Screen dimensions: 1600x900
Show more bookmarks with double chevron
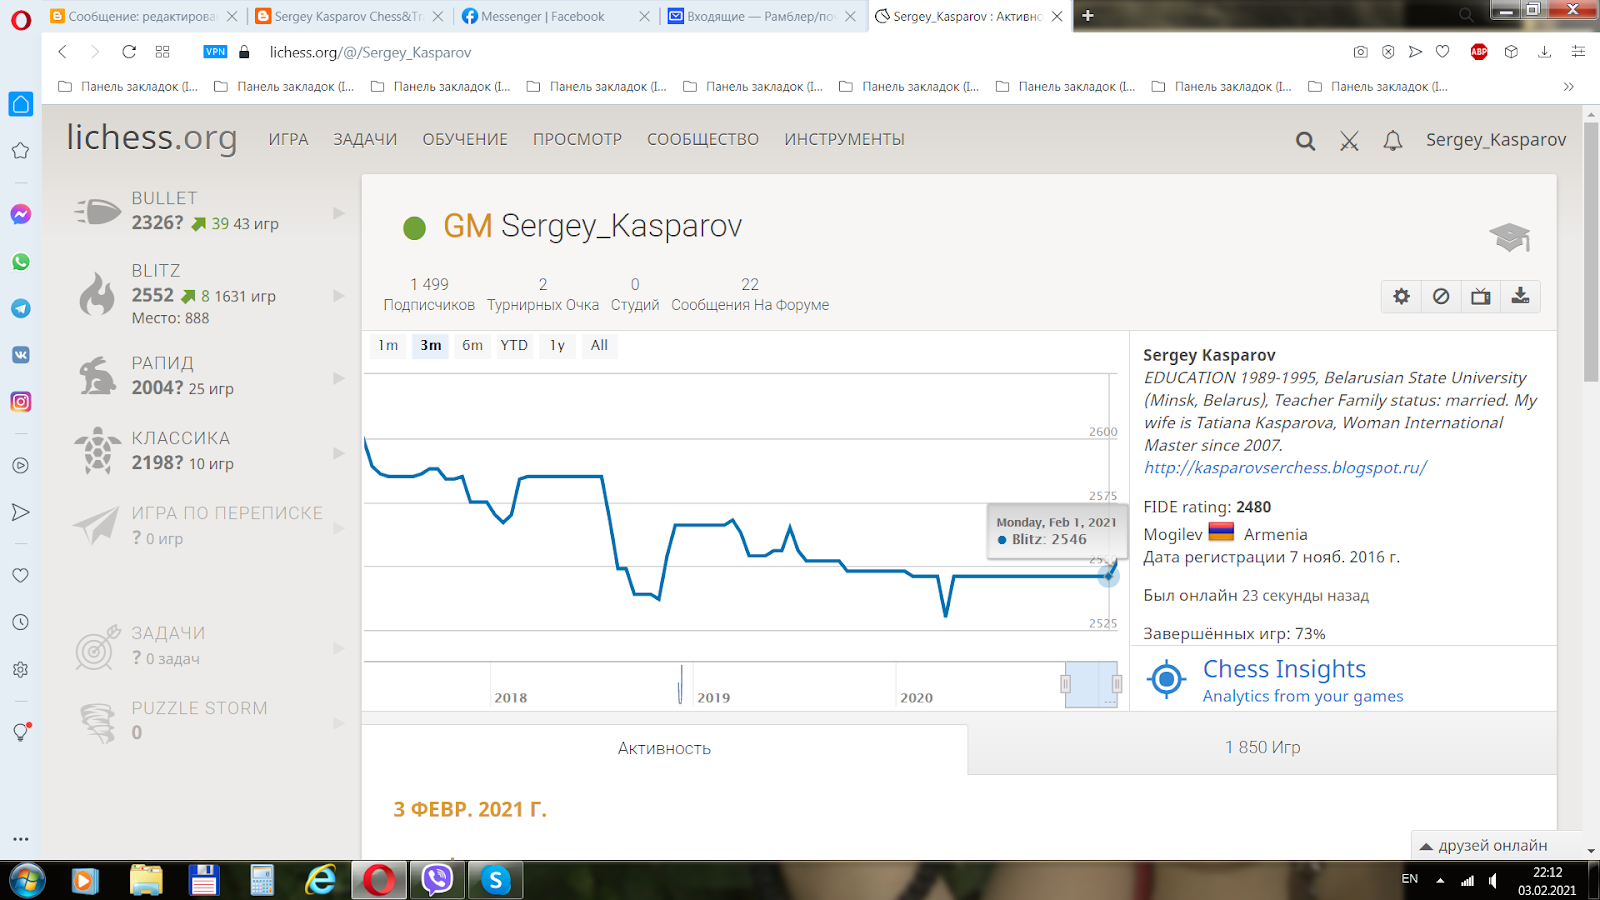pyautogui.click(x=1569, y=86)
